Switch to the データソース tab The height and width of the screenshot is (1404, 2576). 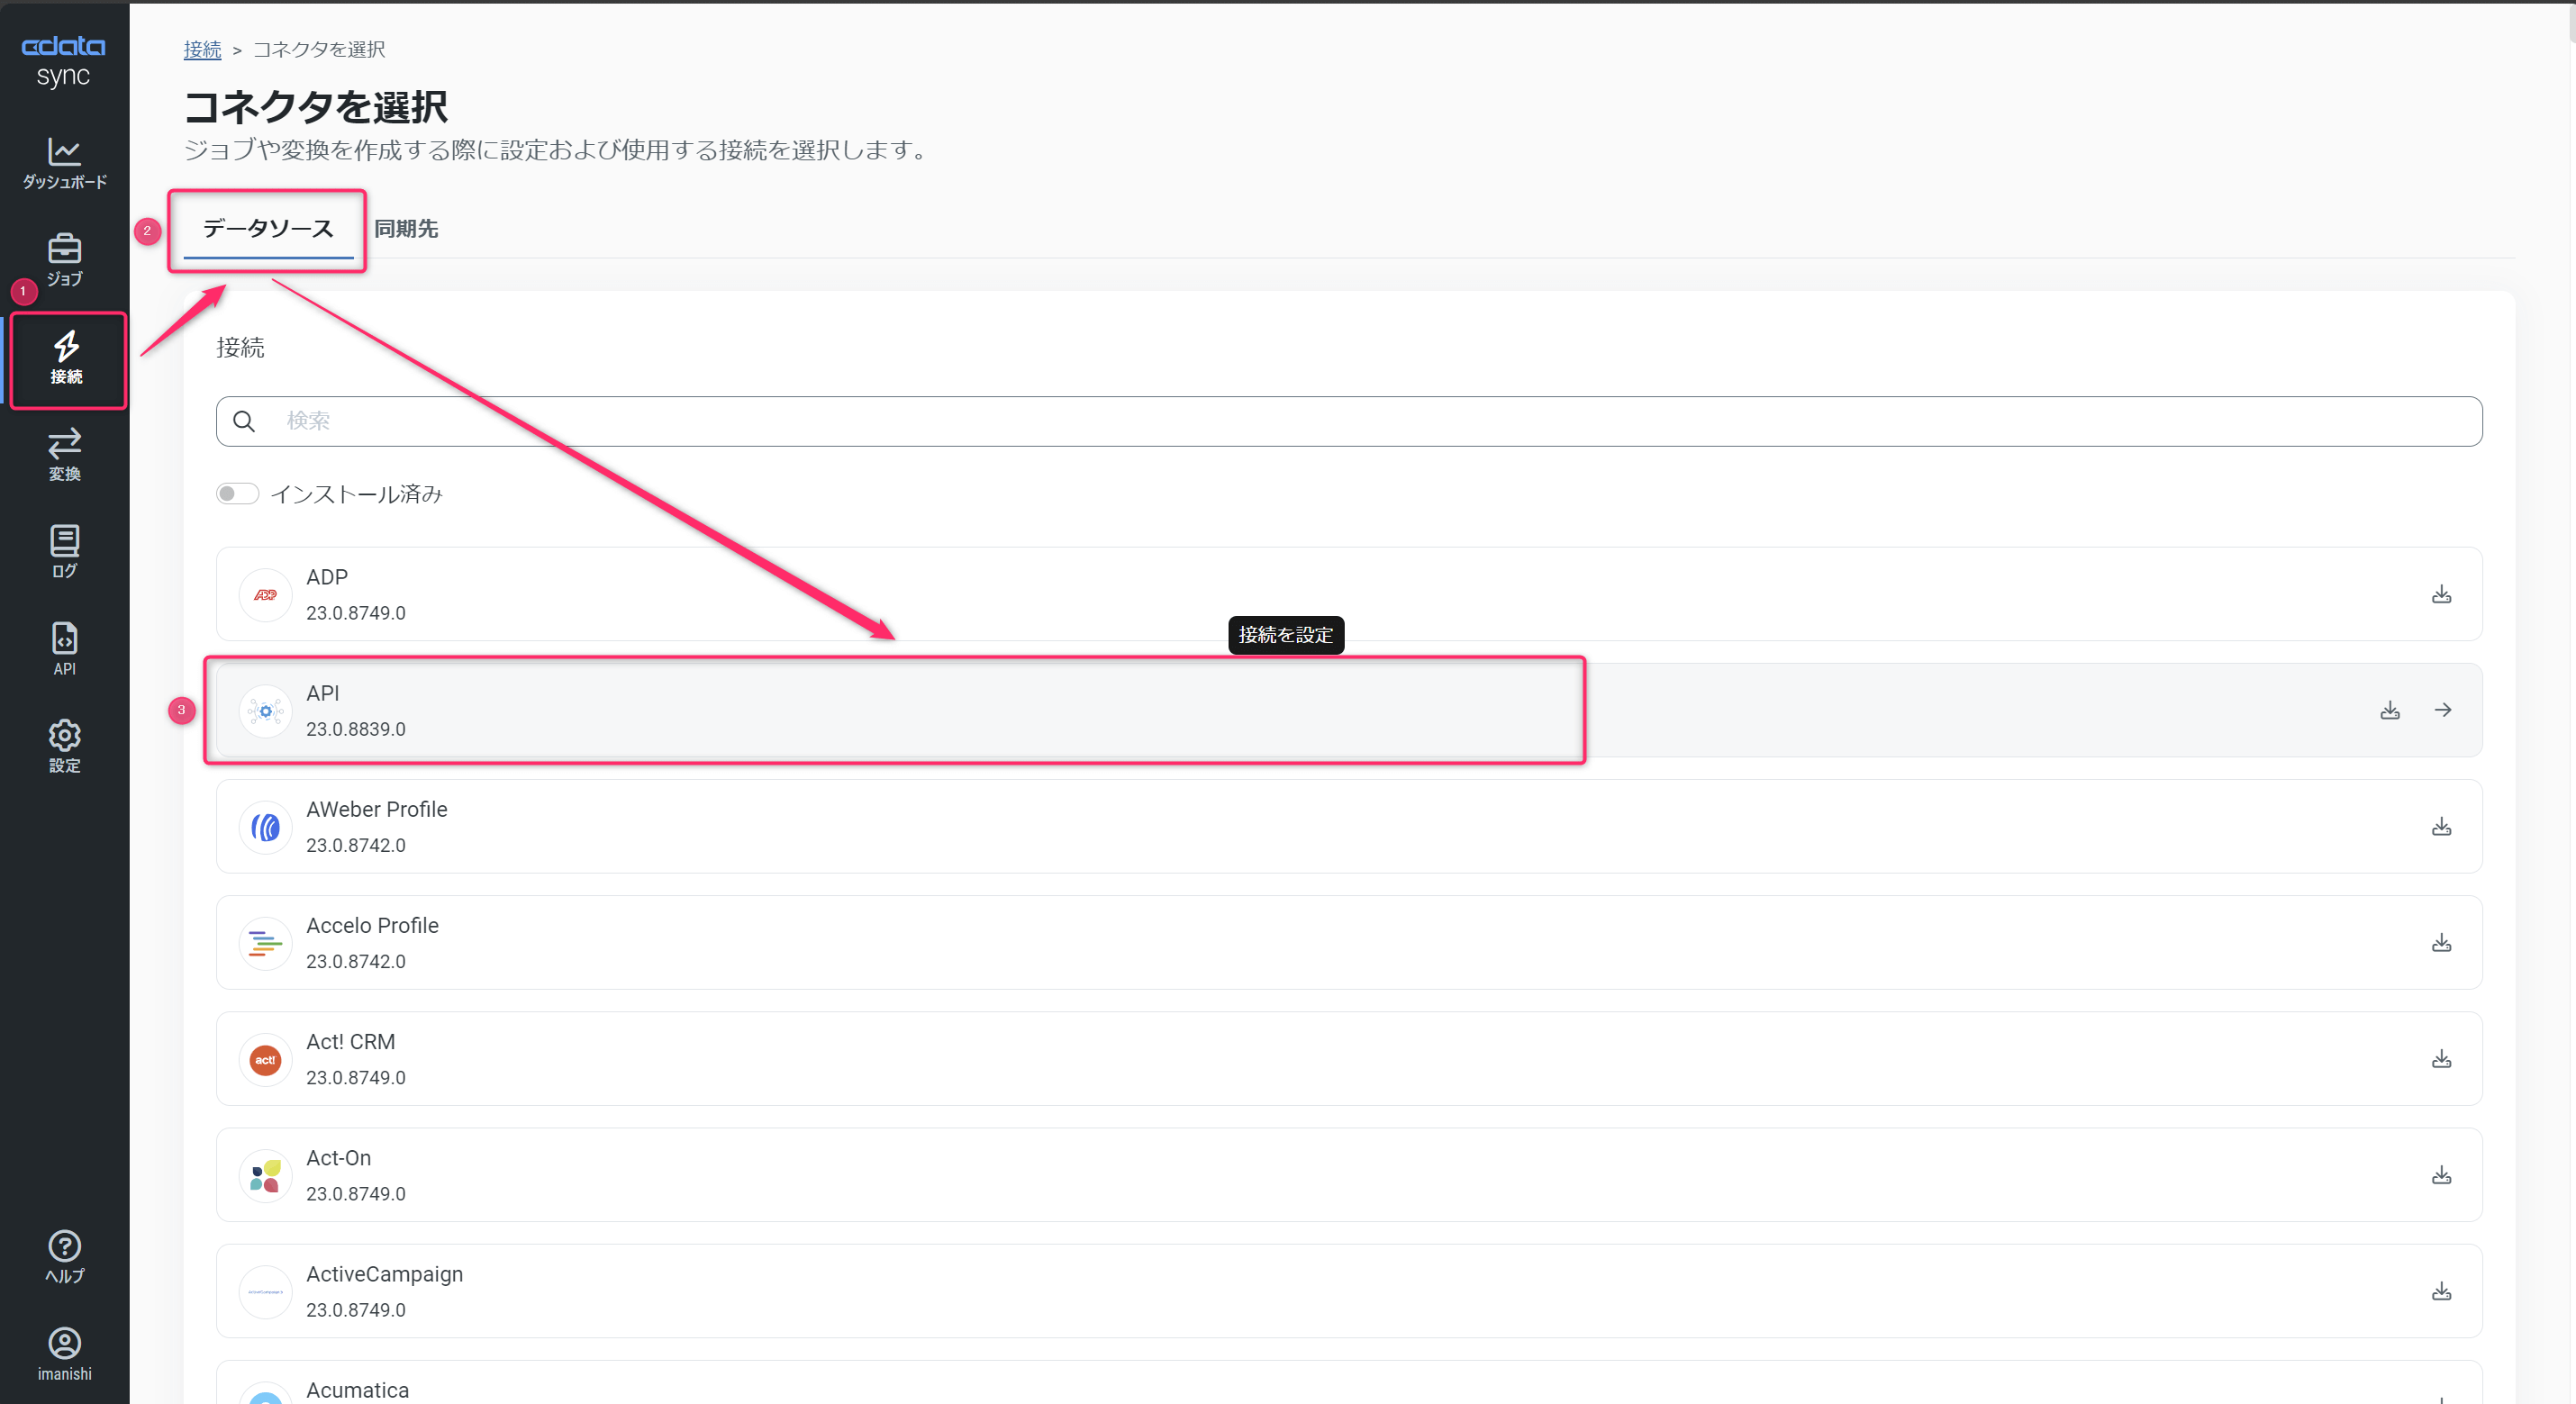[268, 229]
